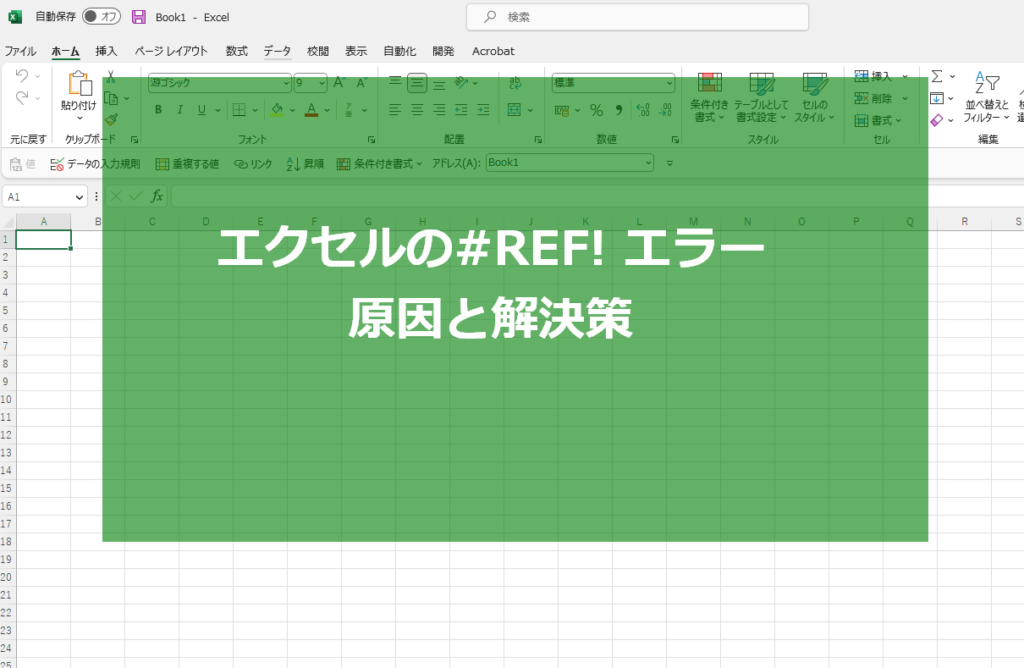
Task: Select row 20 header
Action: point(7,577)
